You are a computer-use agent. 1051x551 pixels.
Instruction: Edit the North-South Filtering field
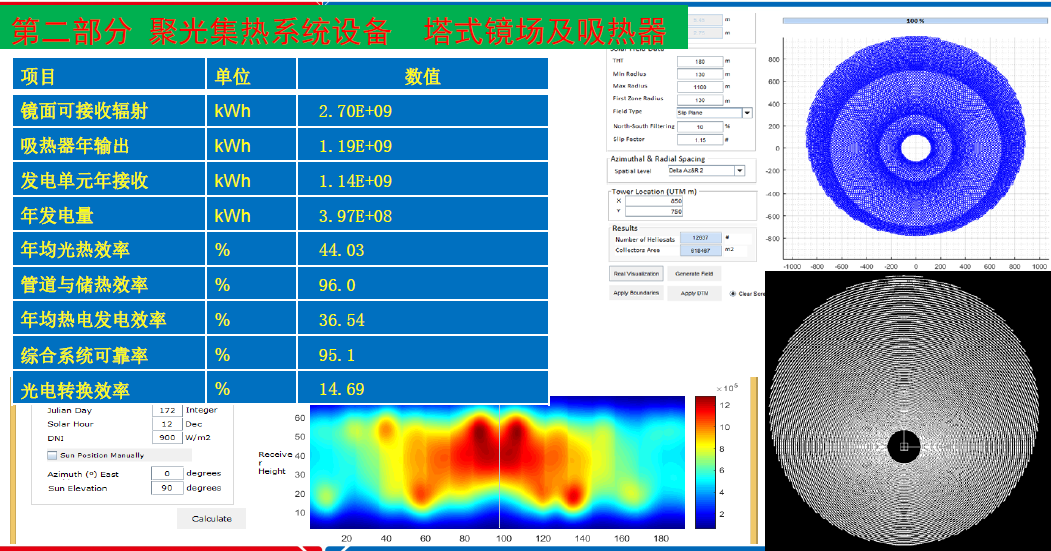tap(700, 127)
